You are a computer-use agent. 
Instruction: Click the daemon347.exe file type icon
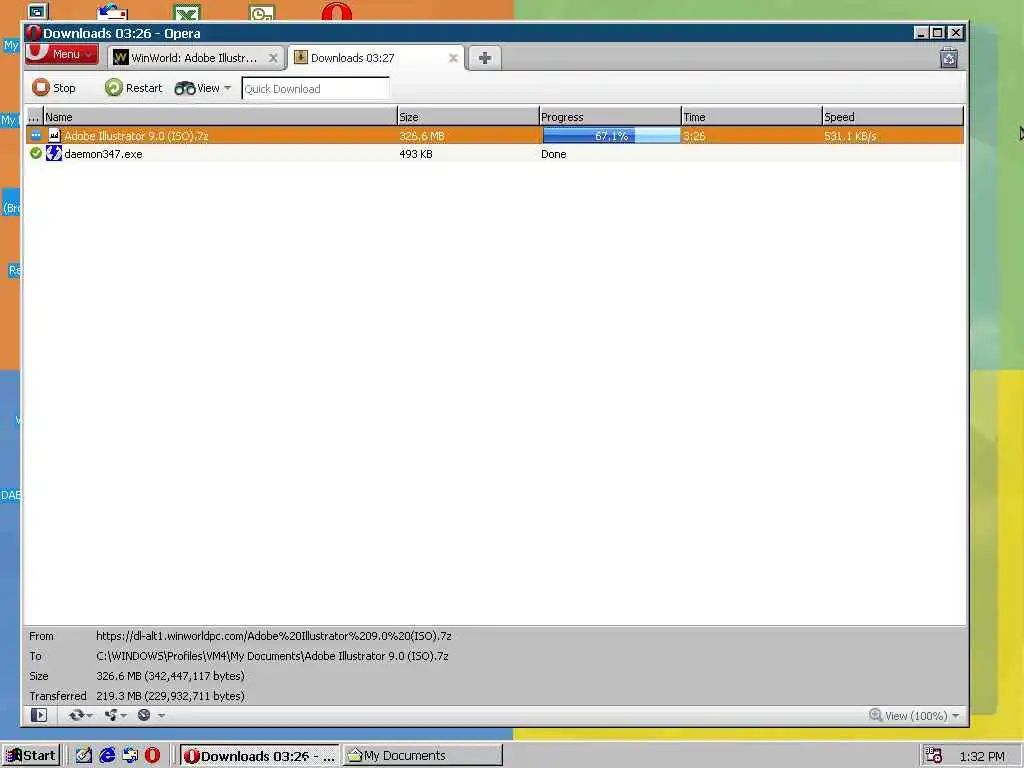[54, 153]
